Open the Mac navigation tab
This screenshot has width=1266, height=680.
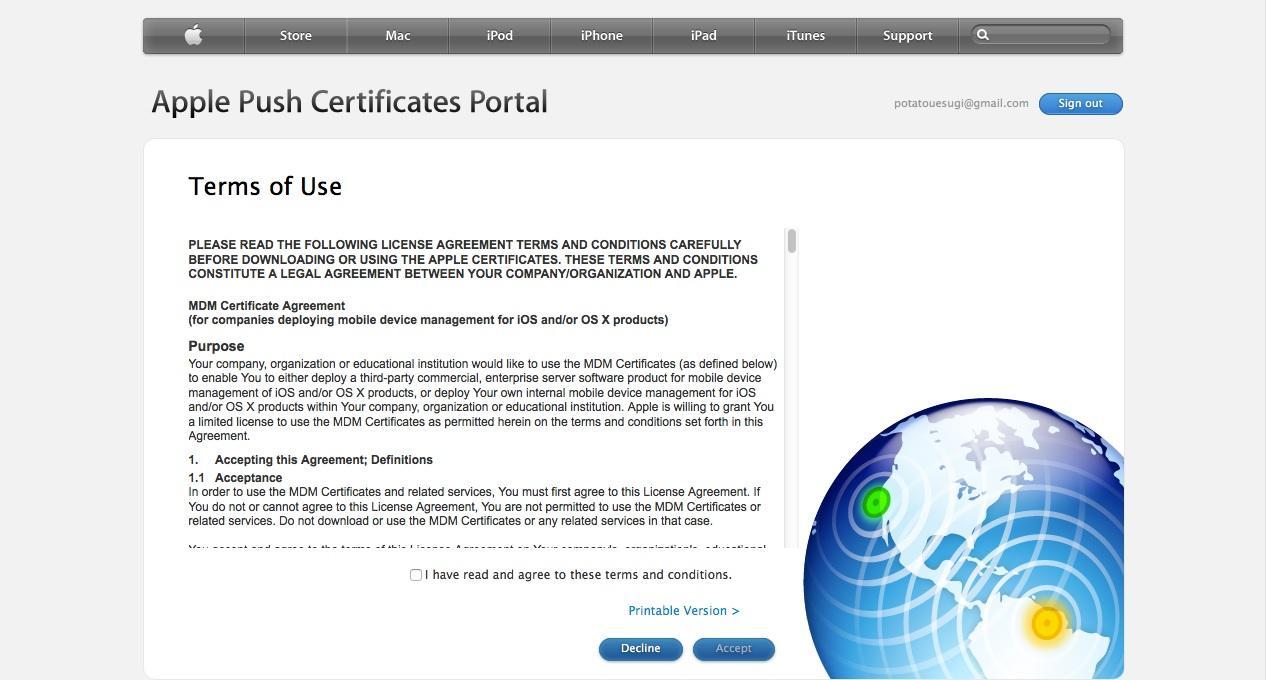398,36
